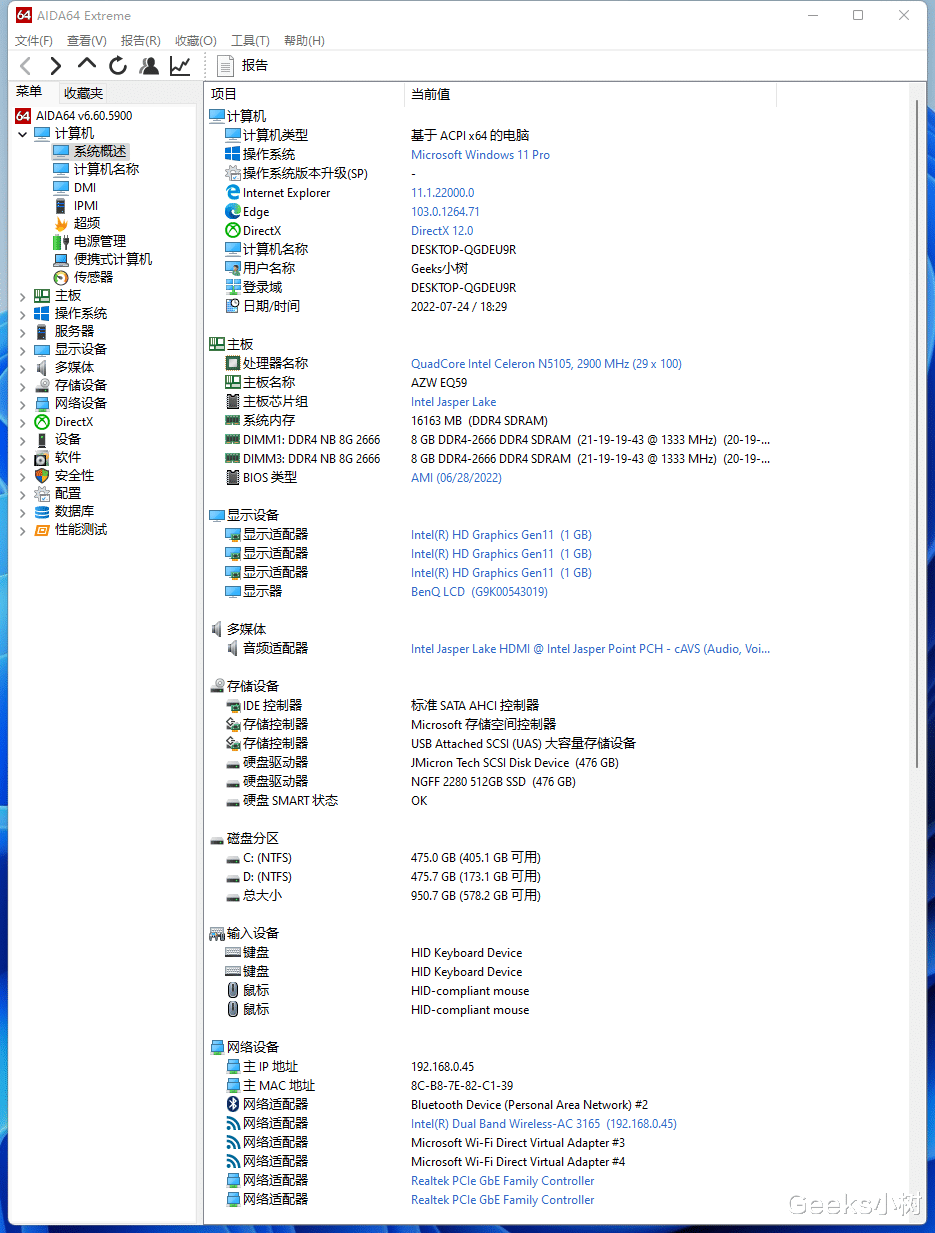
Task: Select the 超频 flame icon item
Action: click(x=61, y=224)
